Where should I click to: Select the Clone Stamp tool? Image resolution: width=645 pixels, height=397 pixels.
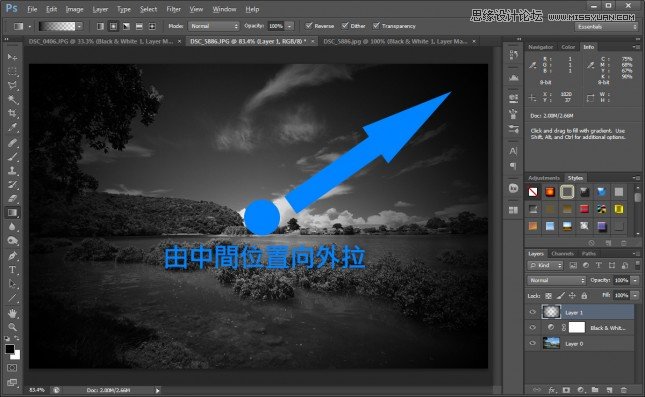click(x=12, y=170)
